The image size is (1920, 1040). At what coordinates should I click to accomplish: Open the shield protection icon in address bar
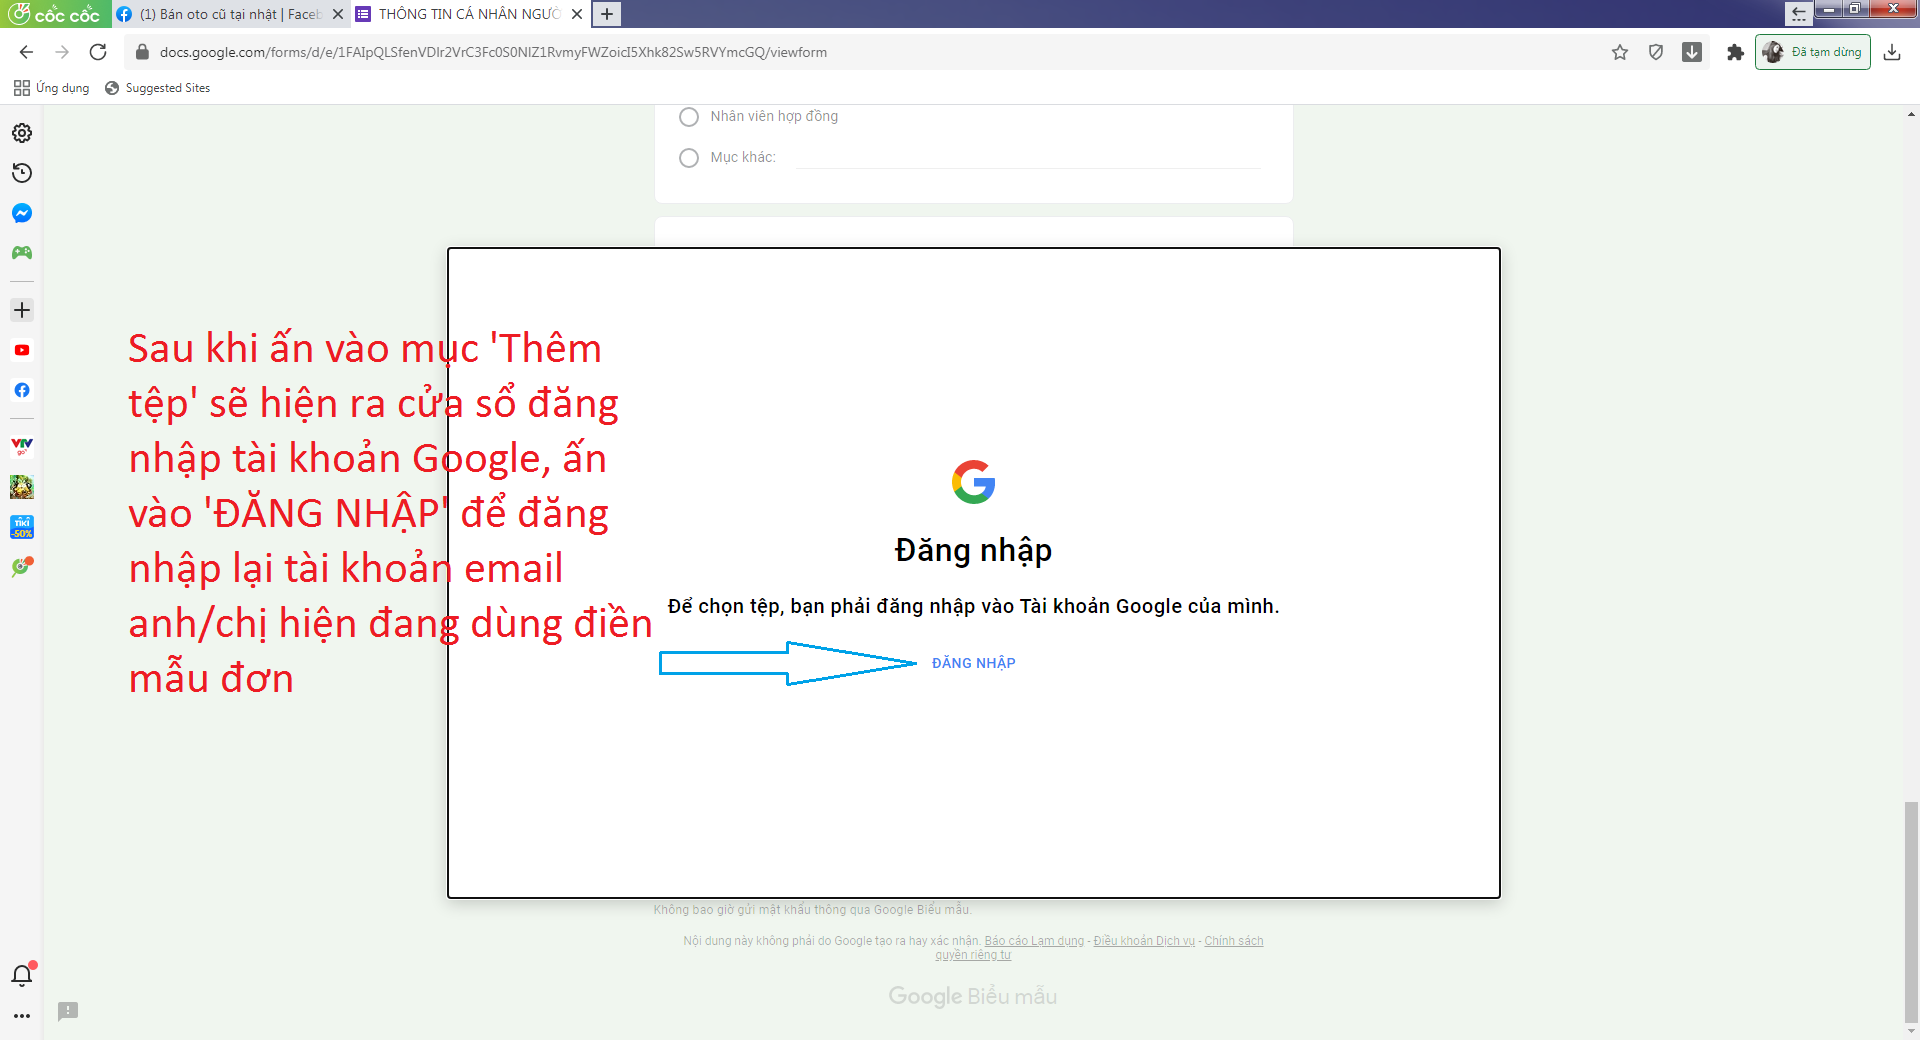(1656, 52)
